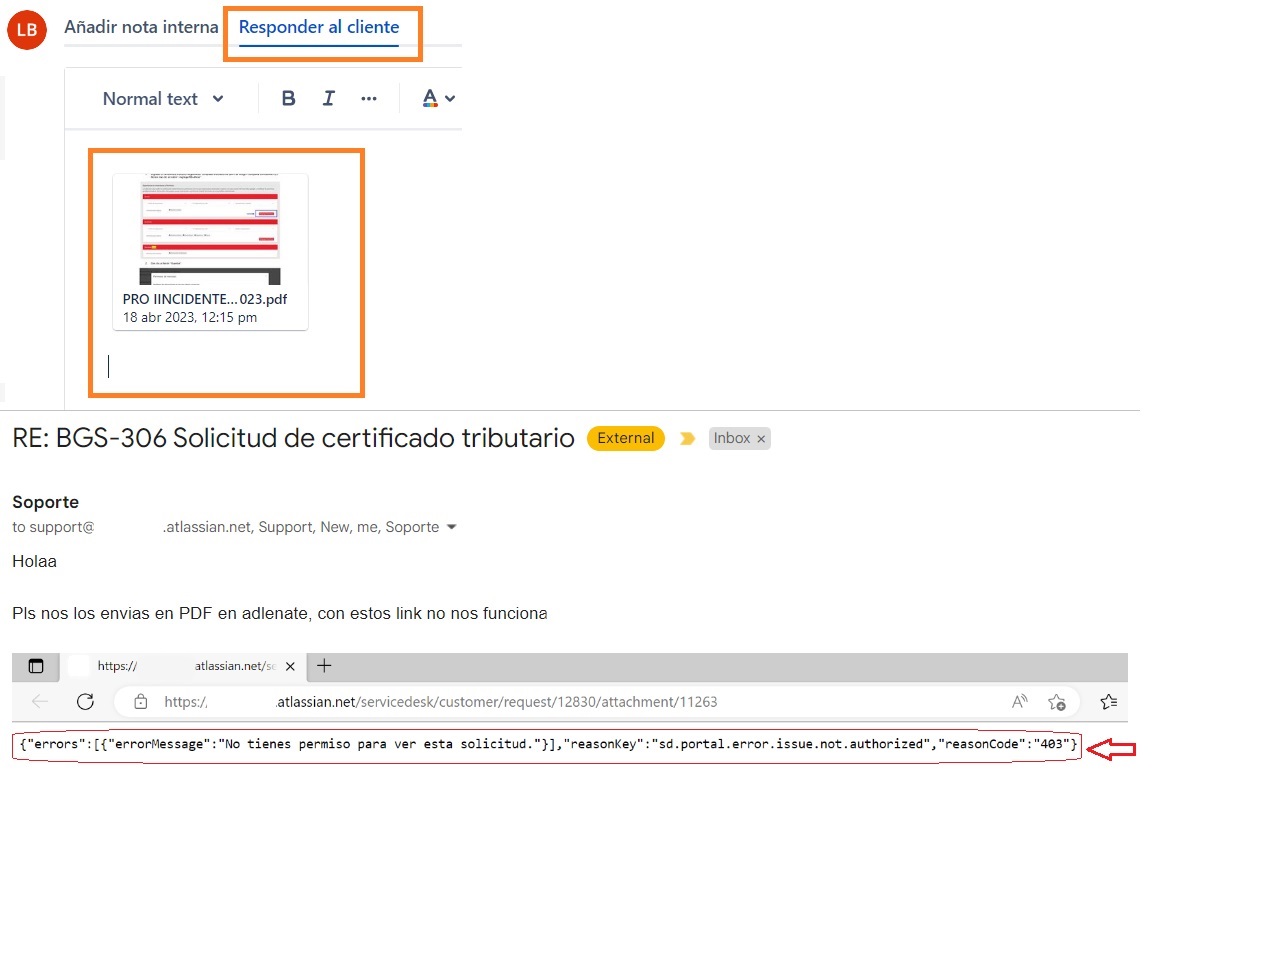Screen dimensions: 1280x960
Task: Open the PRO IINCIDENTE PDF attachment thumbnail
Action: [x=210, y=251]
